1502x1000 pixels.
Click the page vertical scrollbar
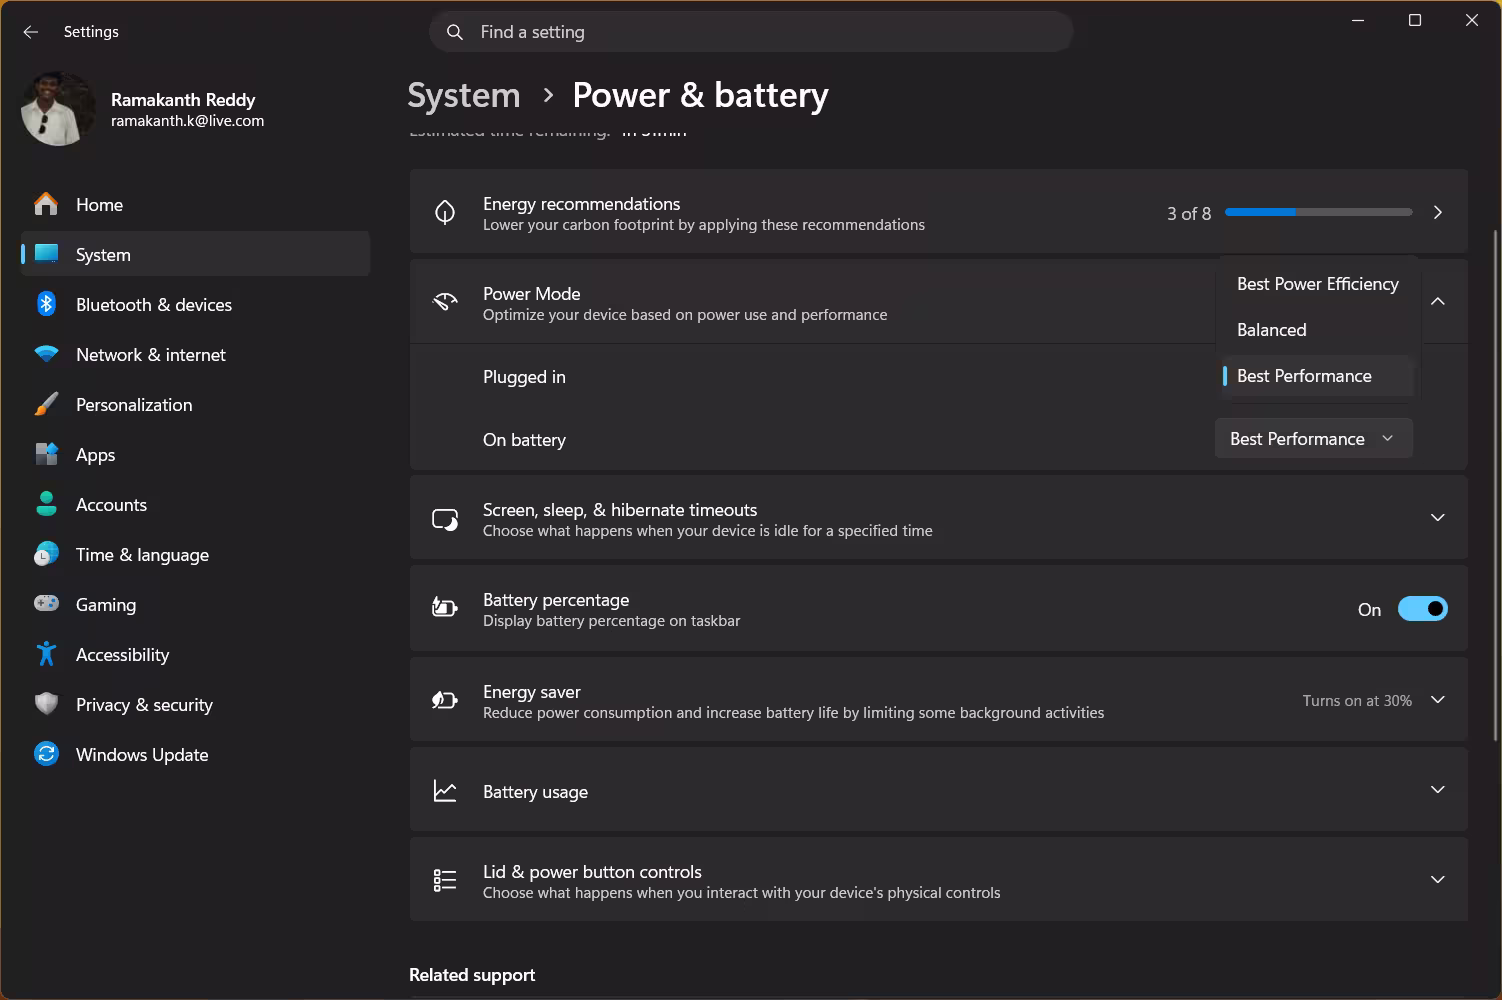1496,485
